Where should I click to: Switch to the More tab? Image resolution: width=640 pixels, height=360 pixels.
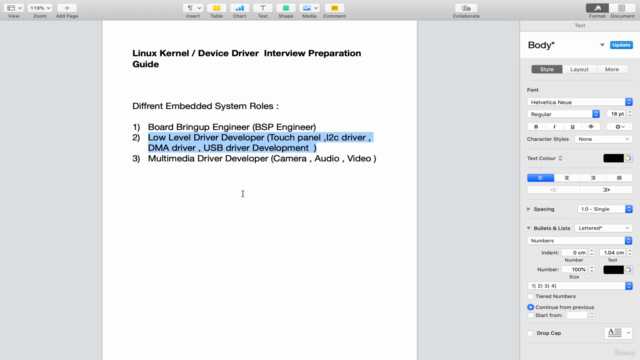click(x=612, y=69)
